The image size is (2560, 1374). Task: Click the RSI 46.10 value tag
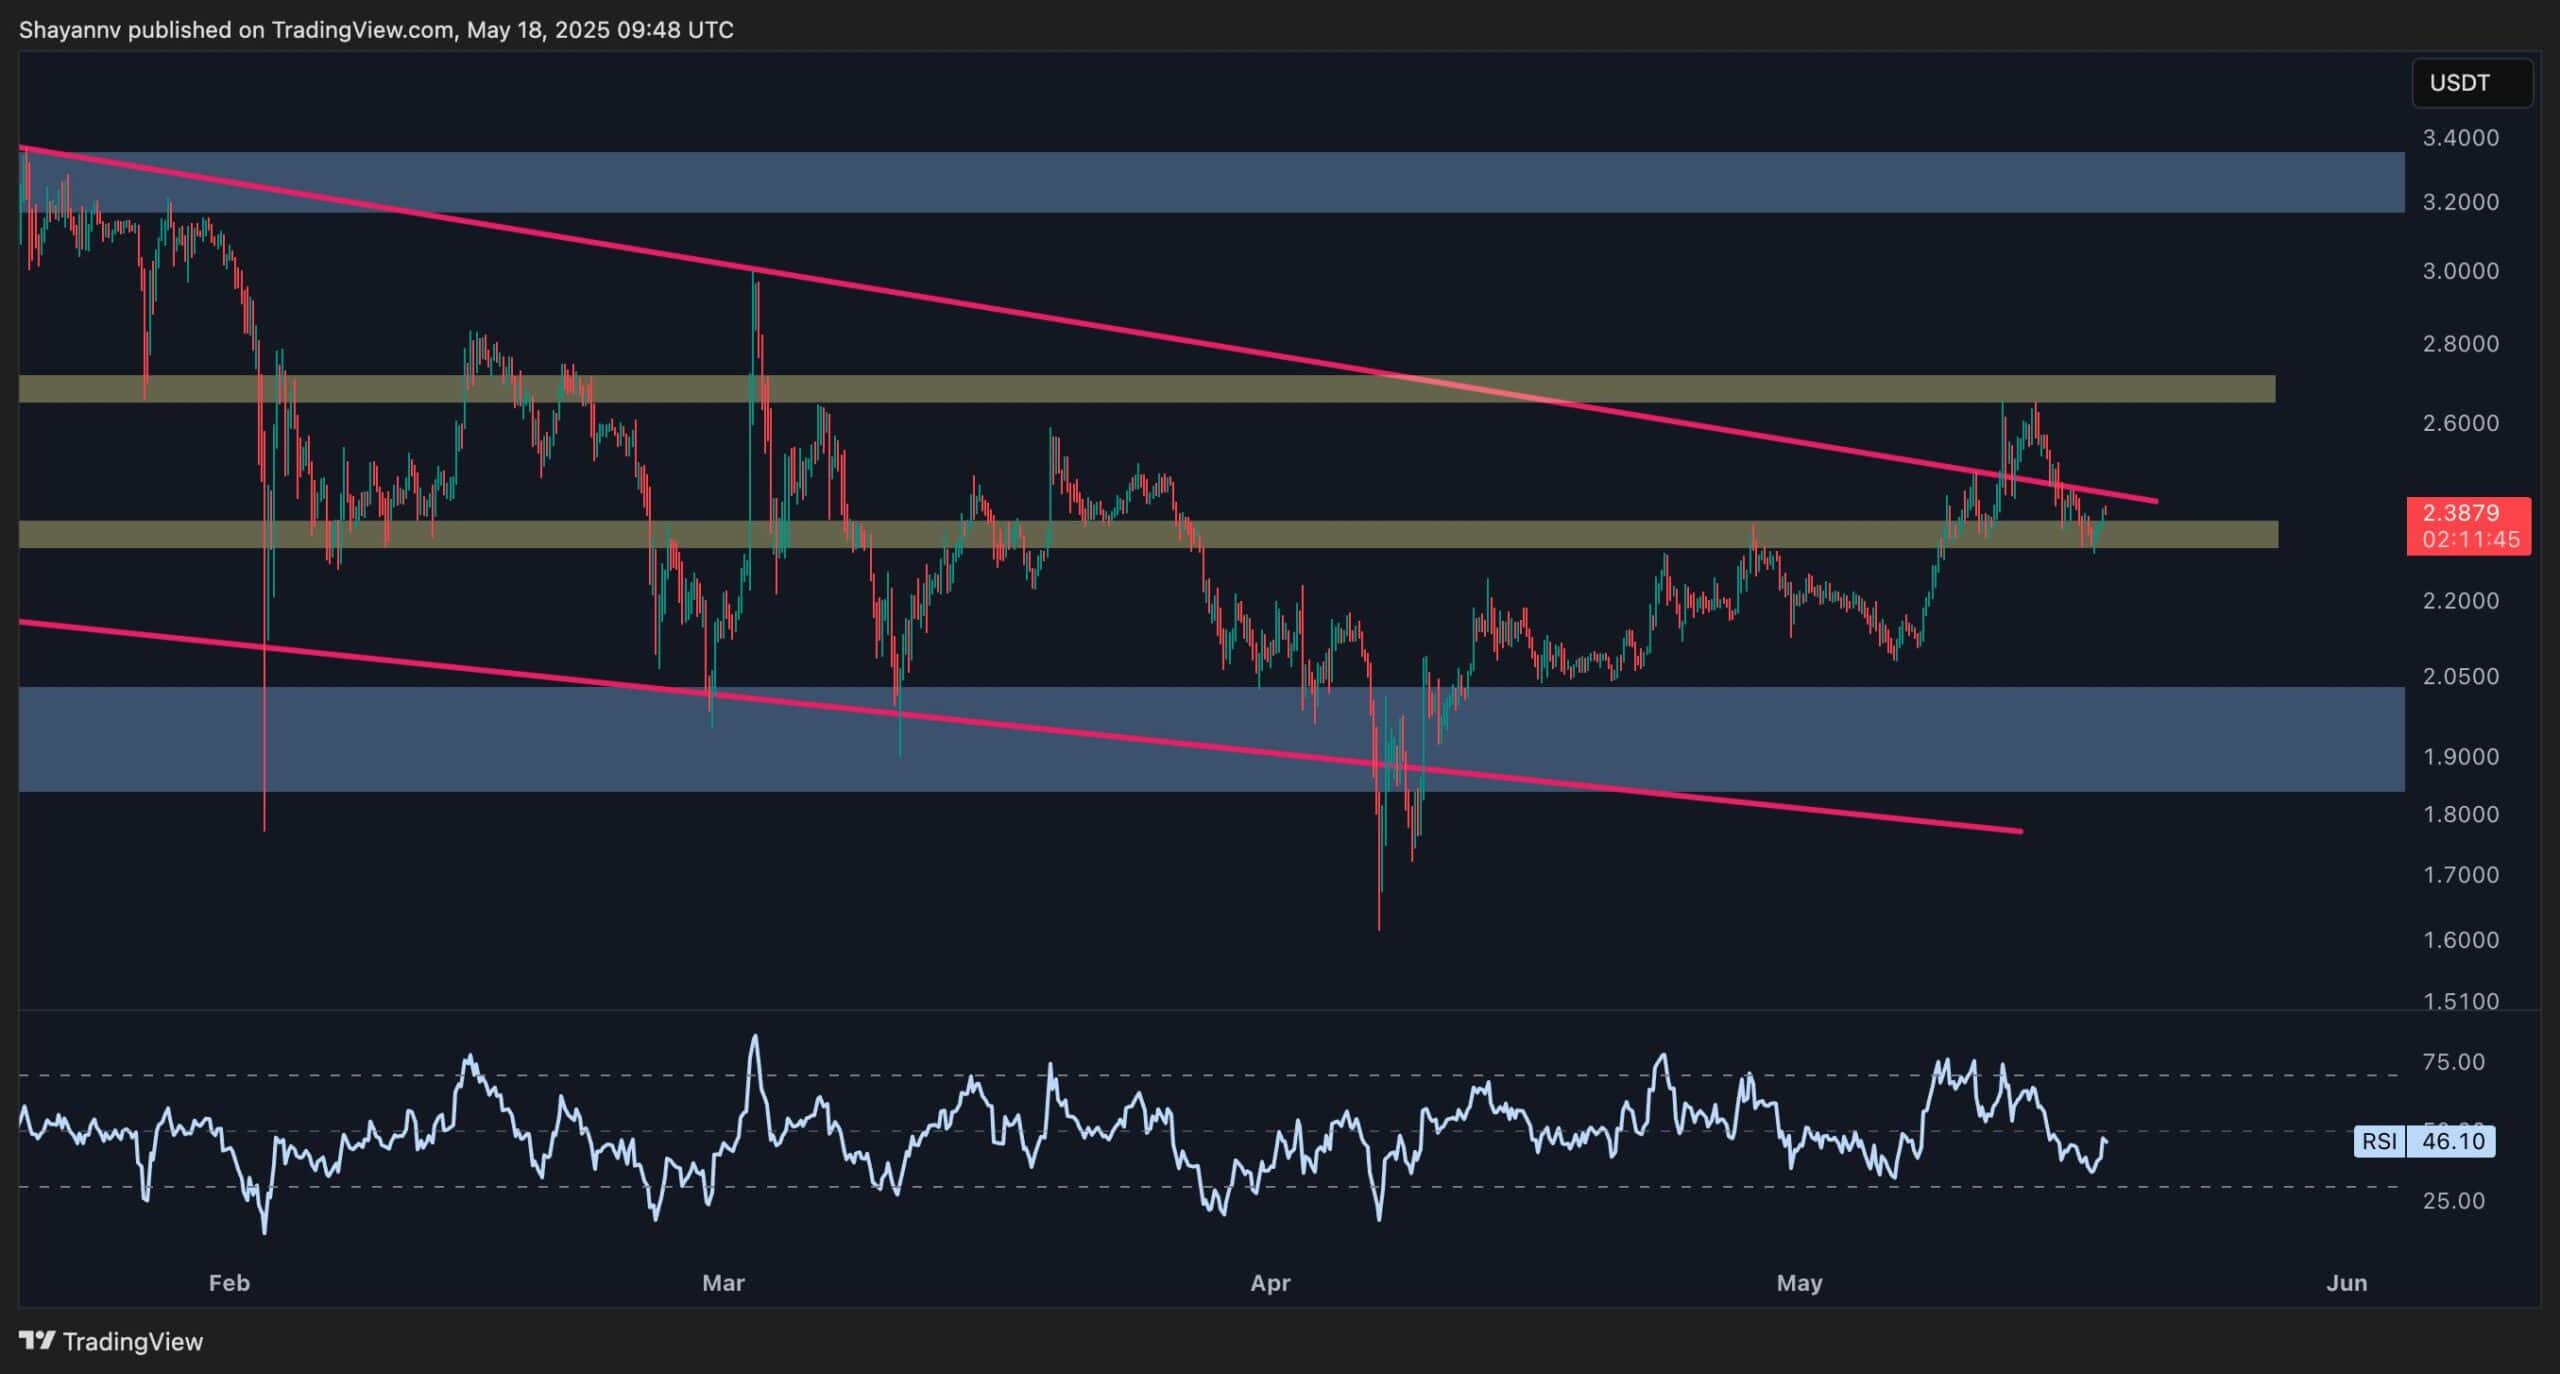(x=2452, y=1141)
